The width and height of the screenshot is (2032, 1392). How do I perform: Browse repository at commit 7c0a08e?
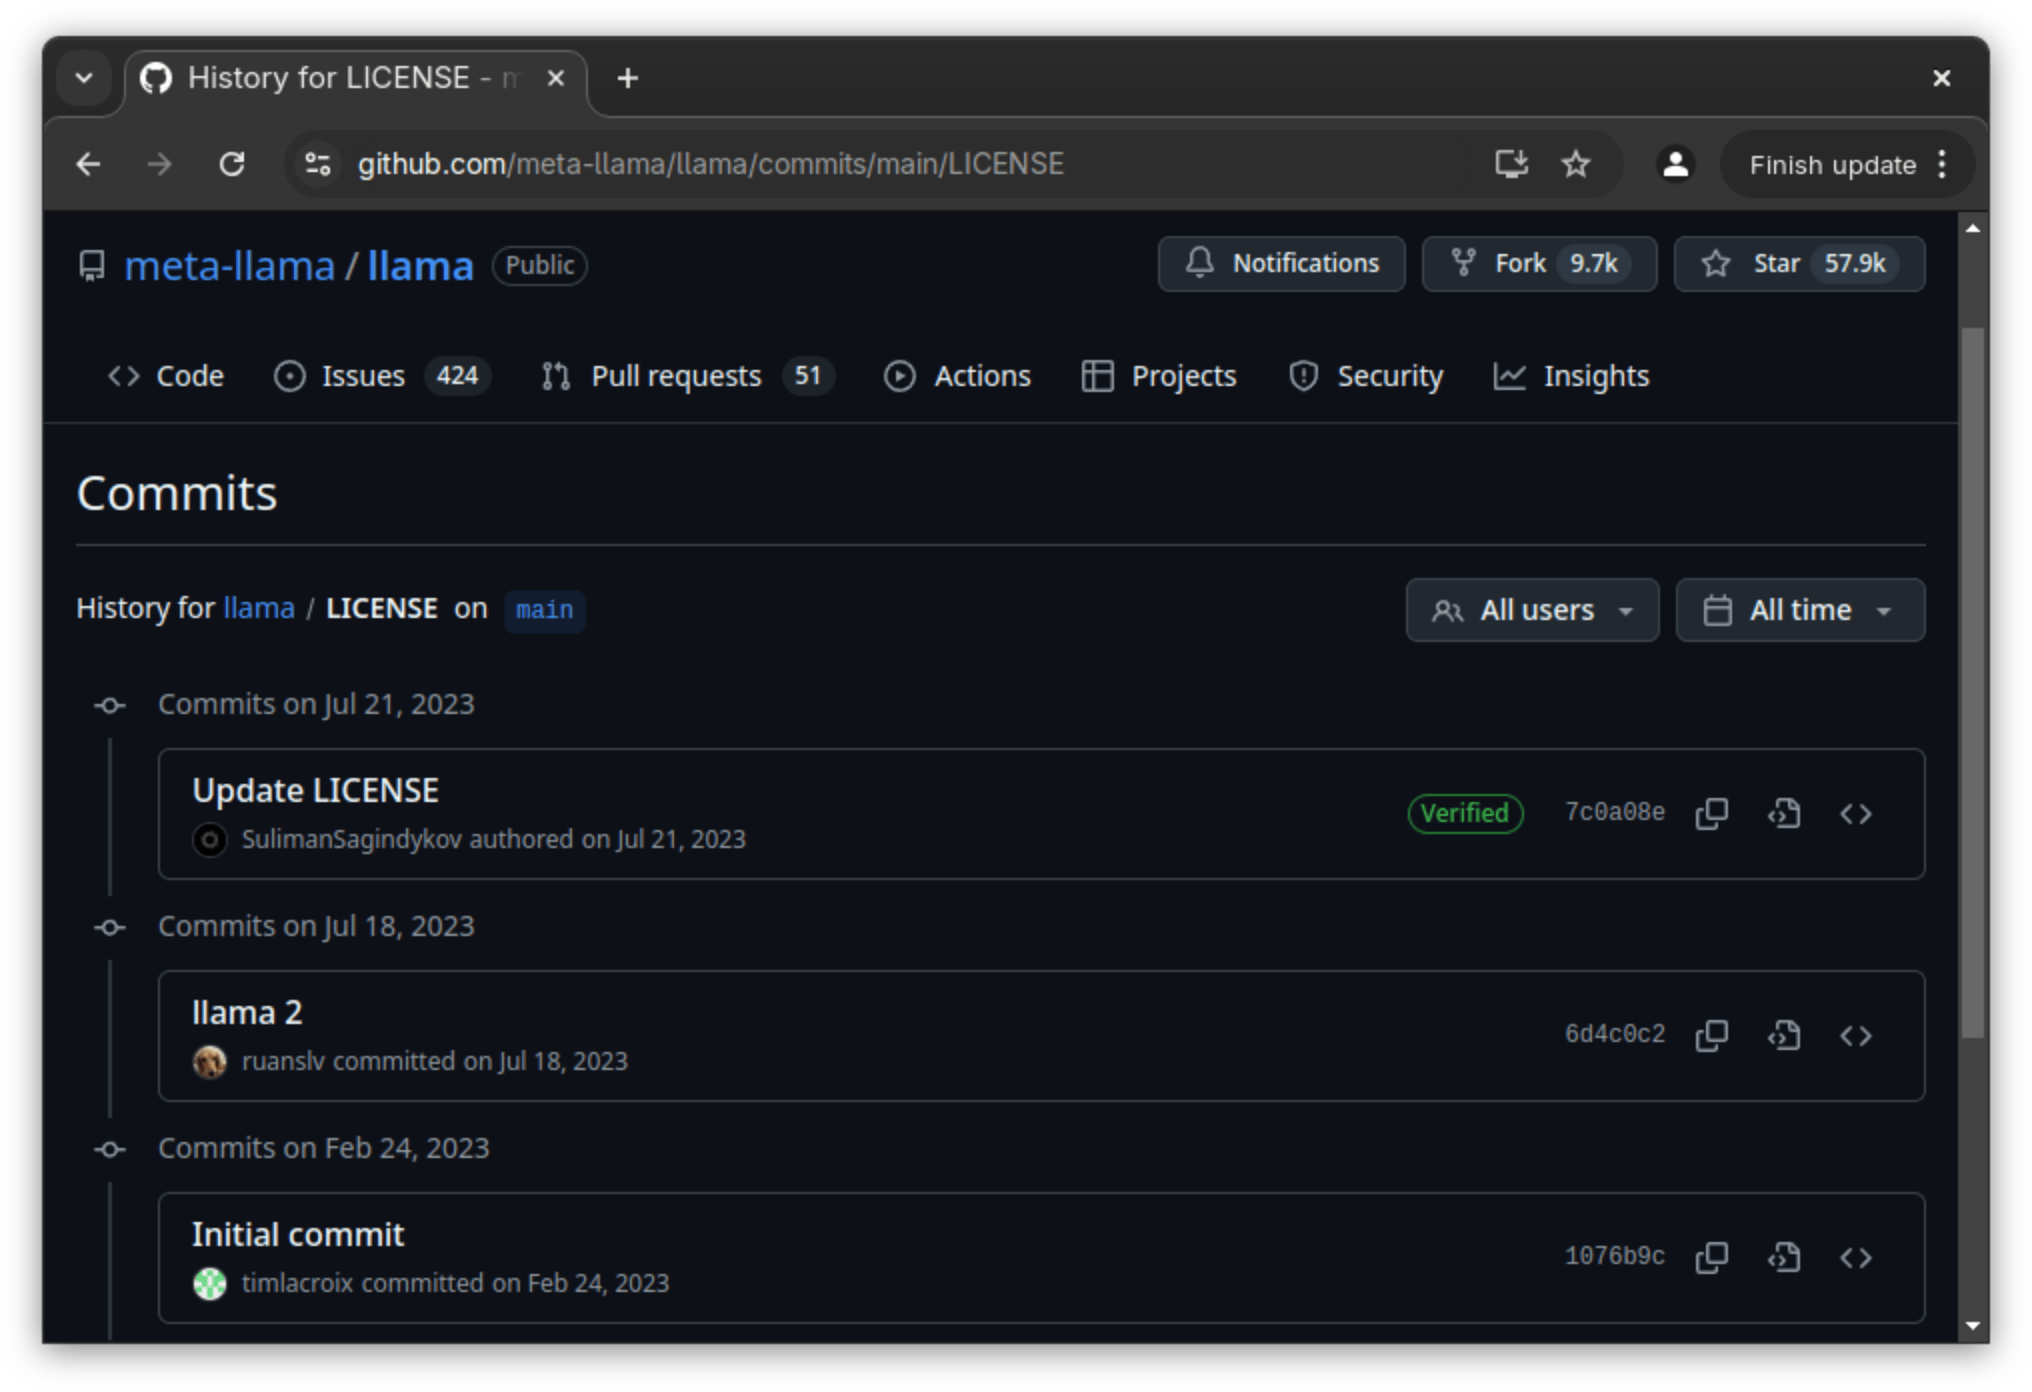pyautogui.click(x=1855, y=813)
